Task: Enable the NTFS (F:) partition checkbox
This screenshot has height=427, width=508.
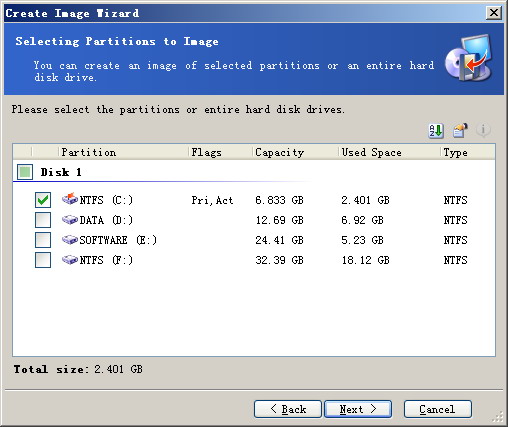Action: (43, 260)
